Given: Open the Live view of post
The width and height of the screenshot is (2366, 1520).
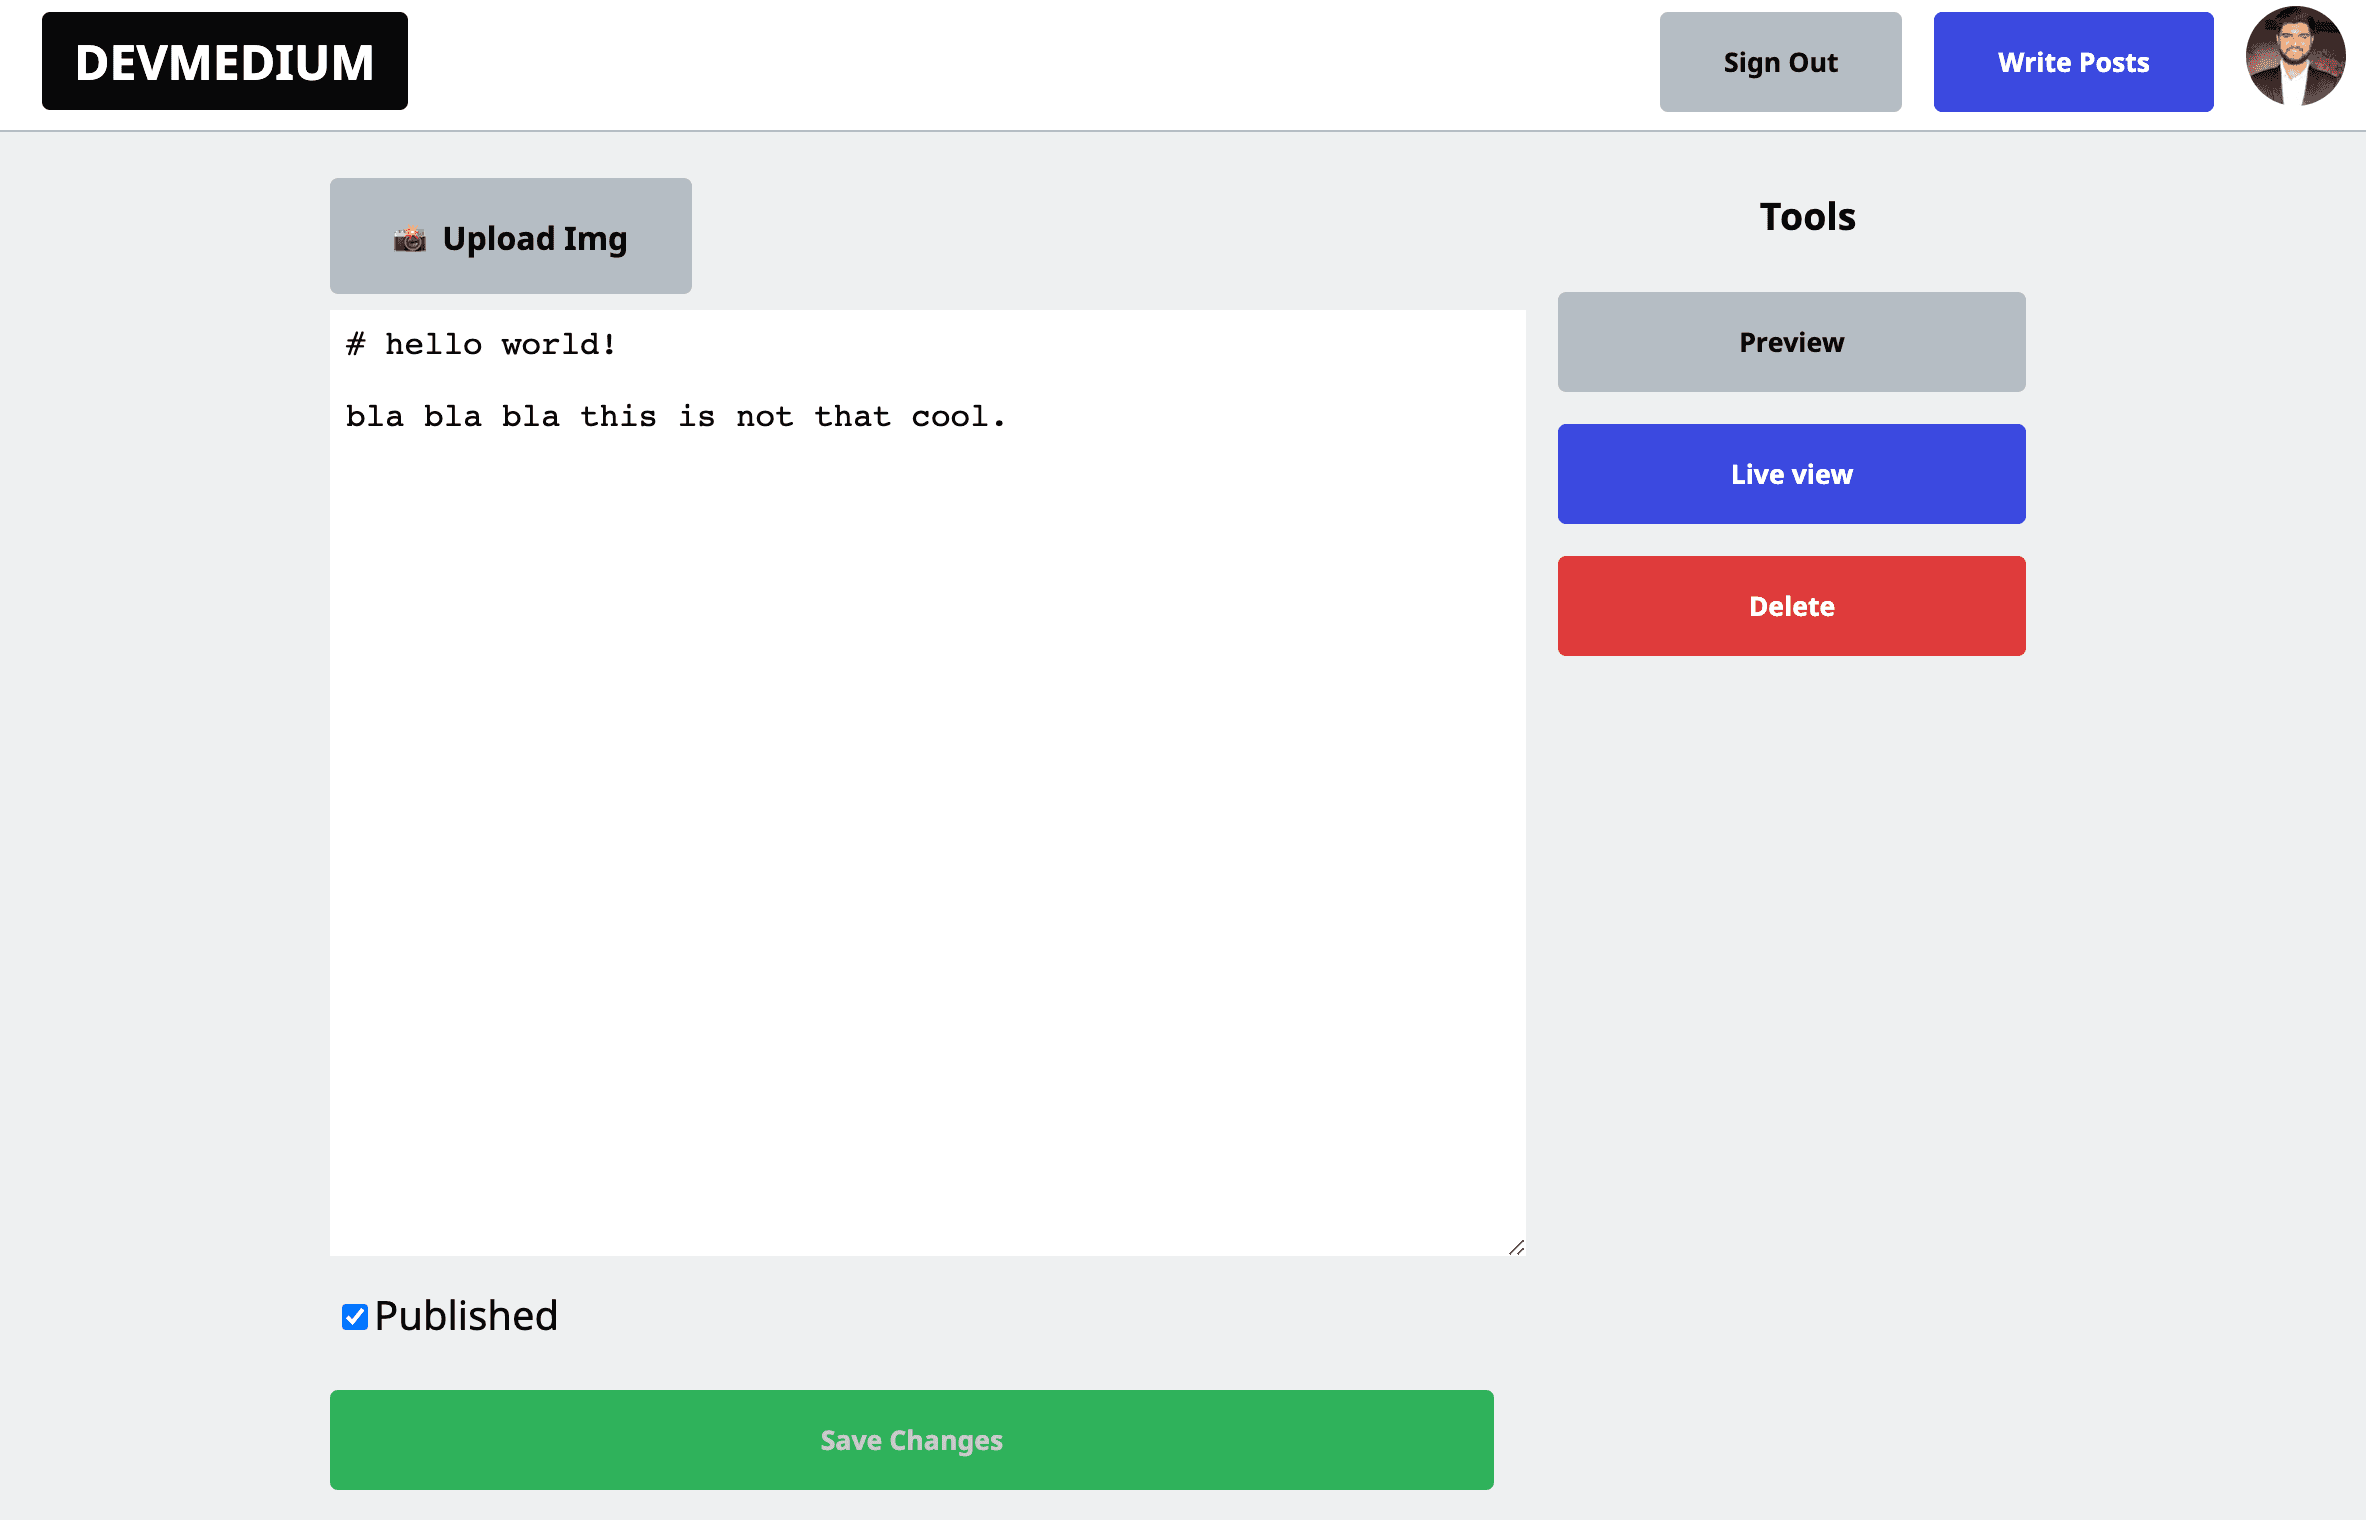Looking at the screenshot, I should 1791,474.
